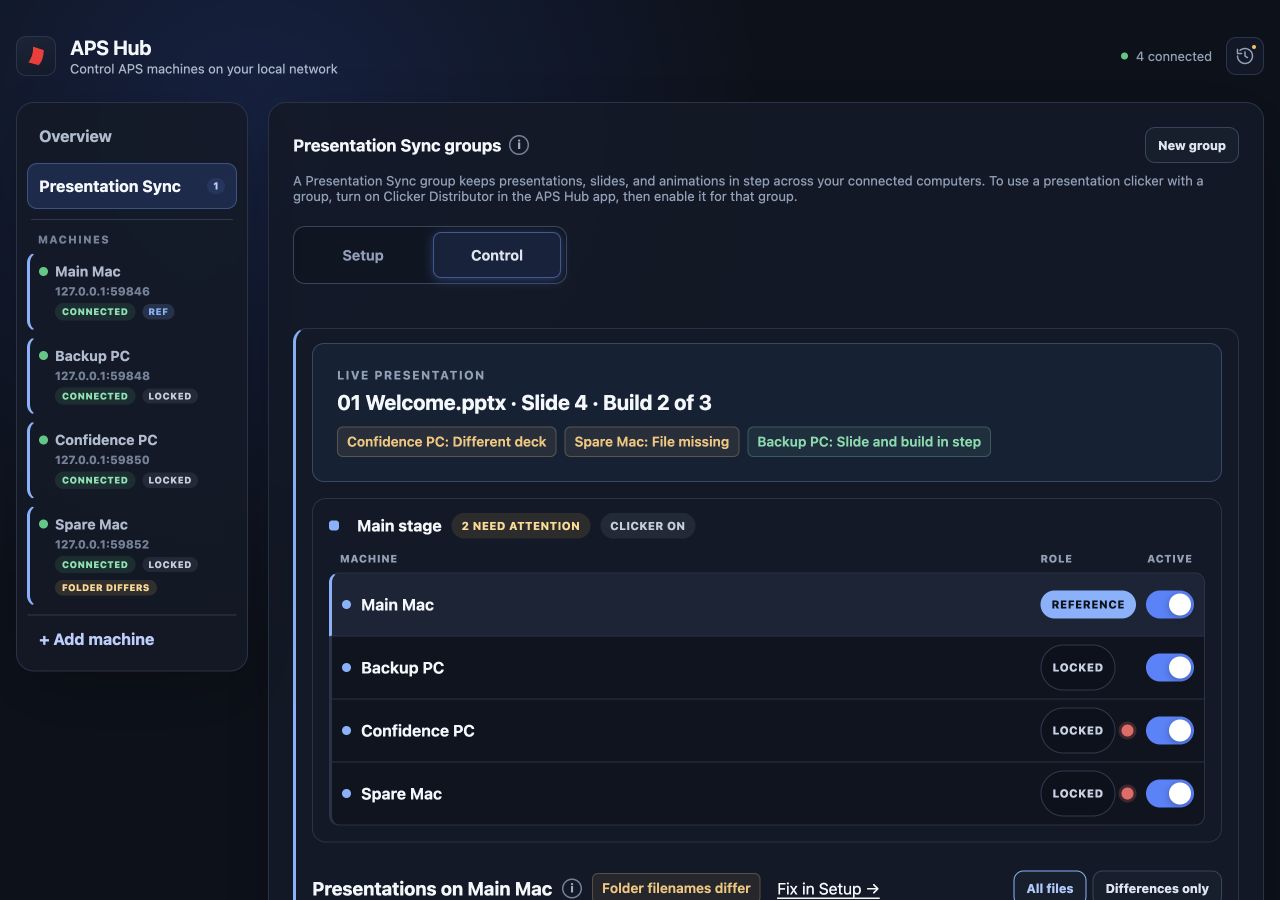Click the LOCKED role button for Spare Mac
Screen dimensions: 1280x900
[1078, 794]
